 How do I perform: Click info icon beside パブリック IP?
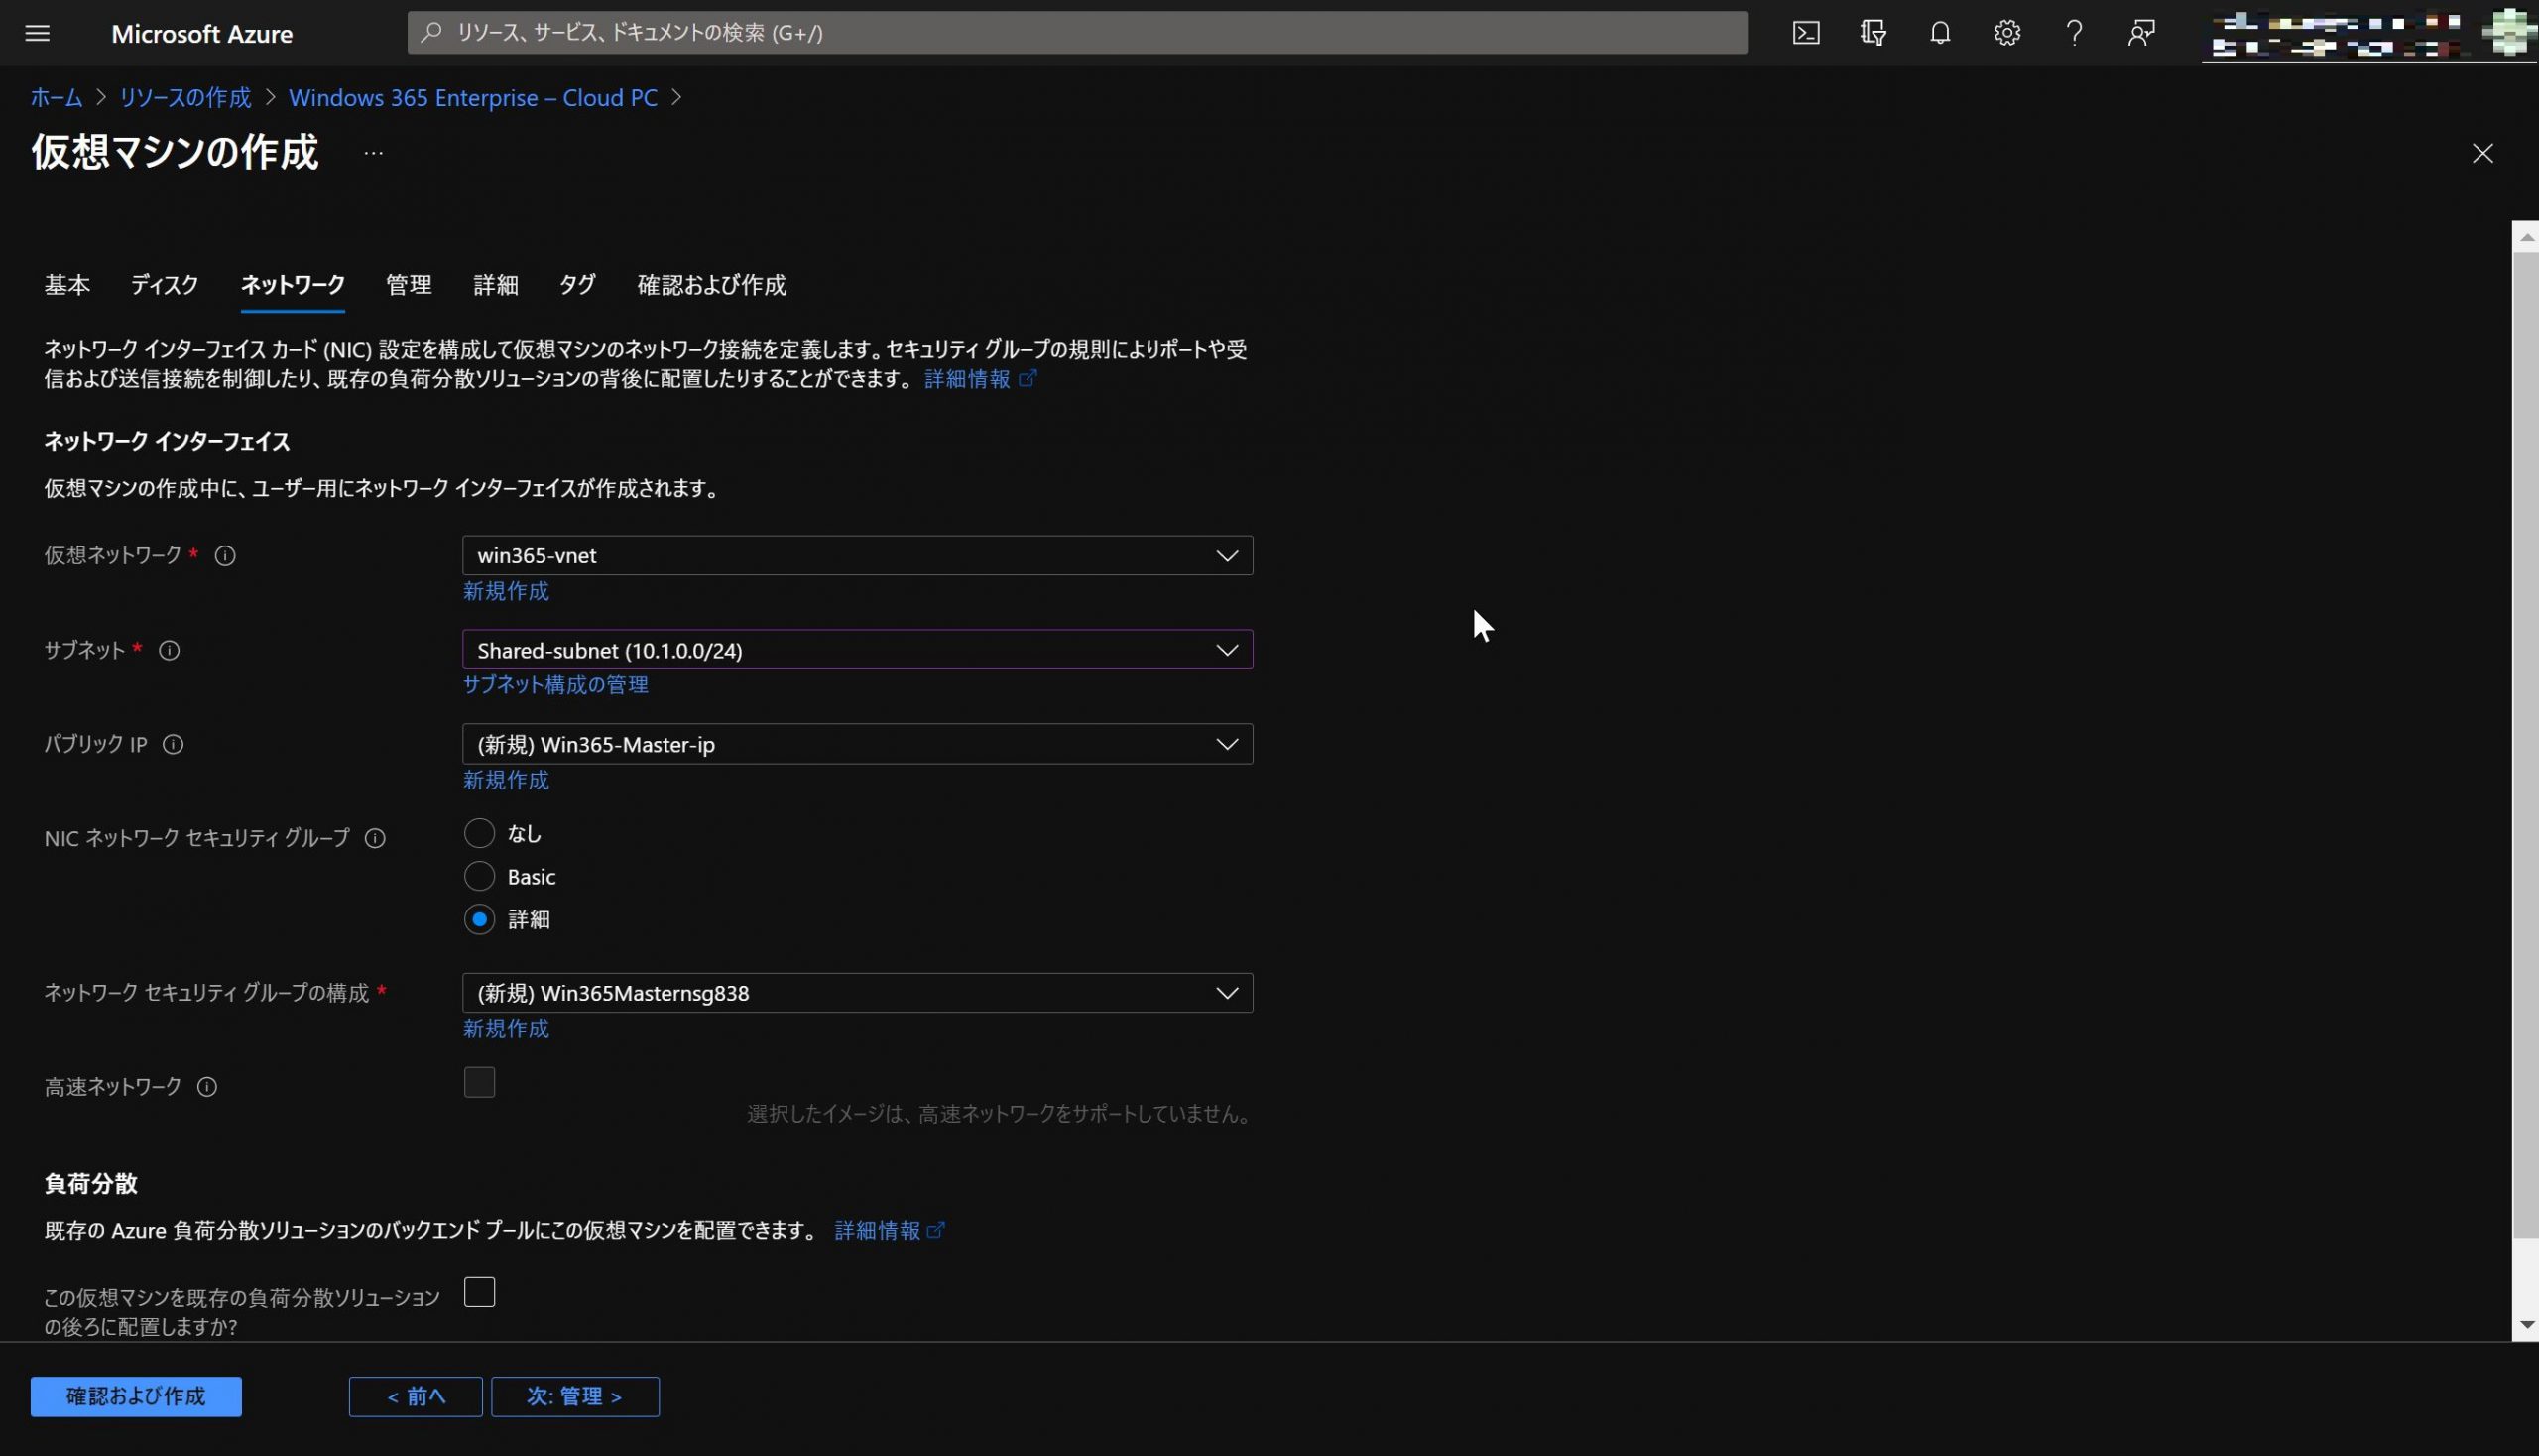(173, 744)
